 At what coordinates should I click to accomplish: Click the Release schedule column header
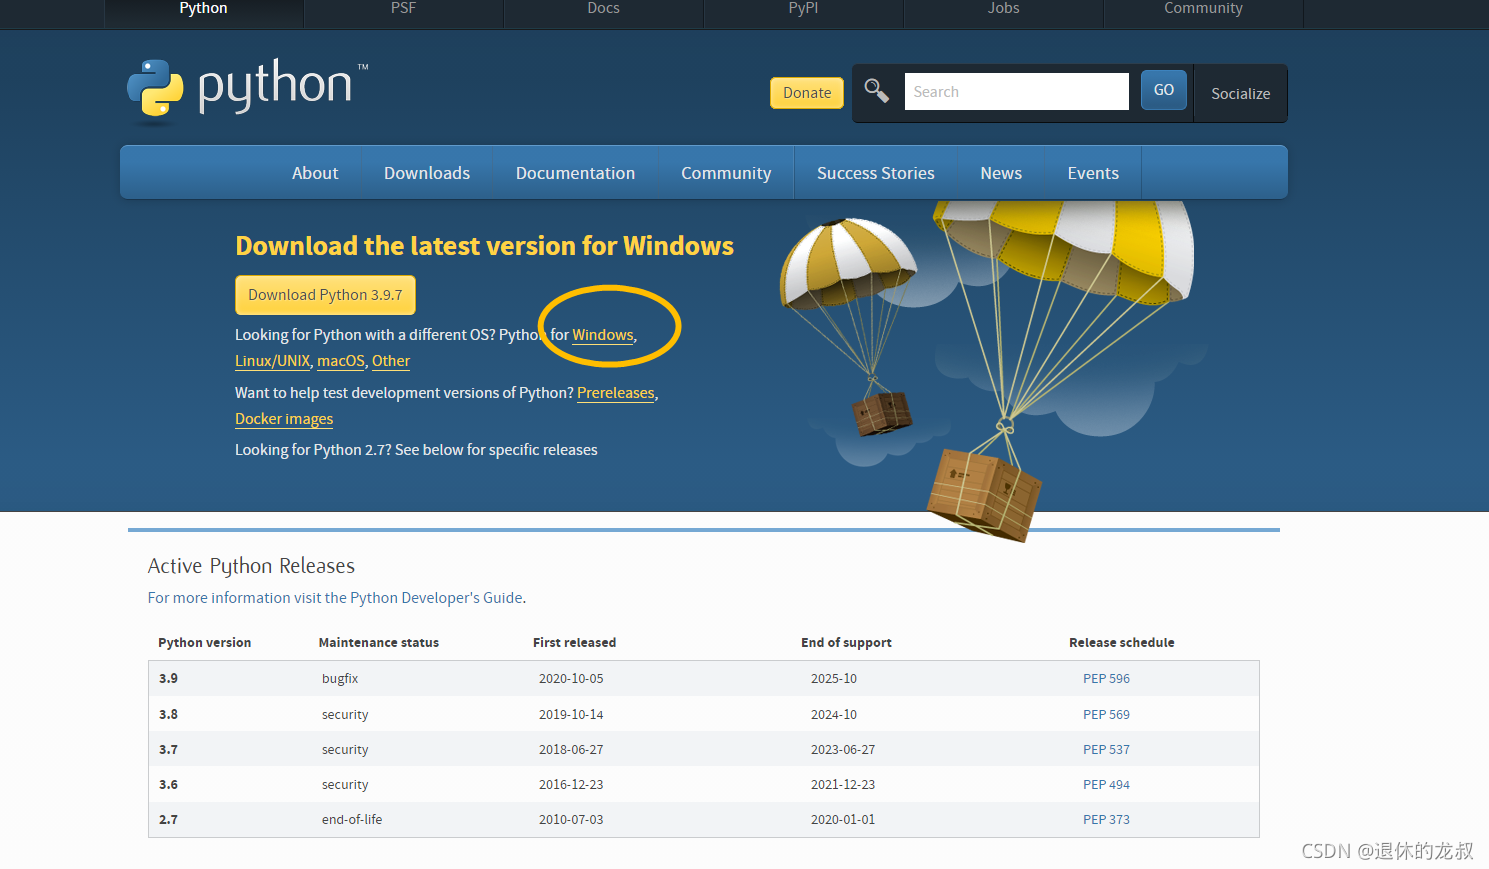tap(1122, 643)
